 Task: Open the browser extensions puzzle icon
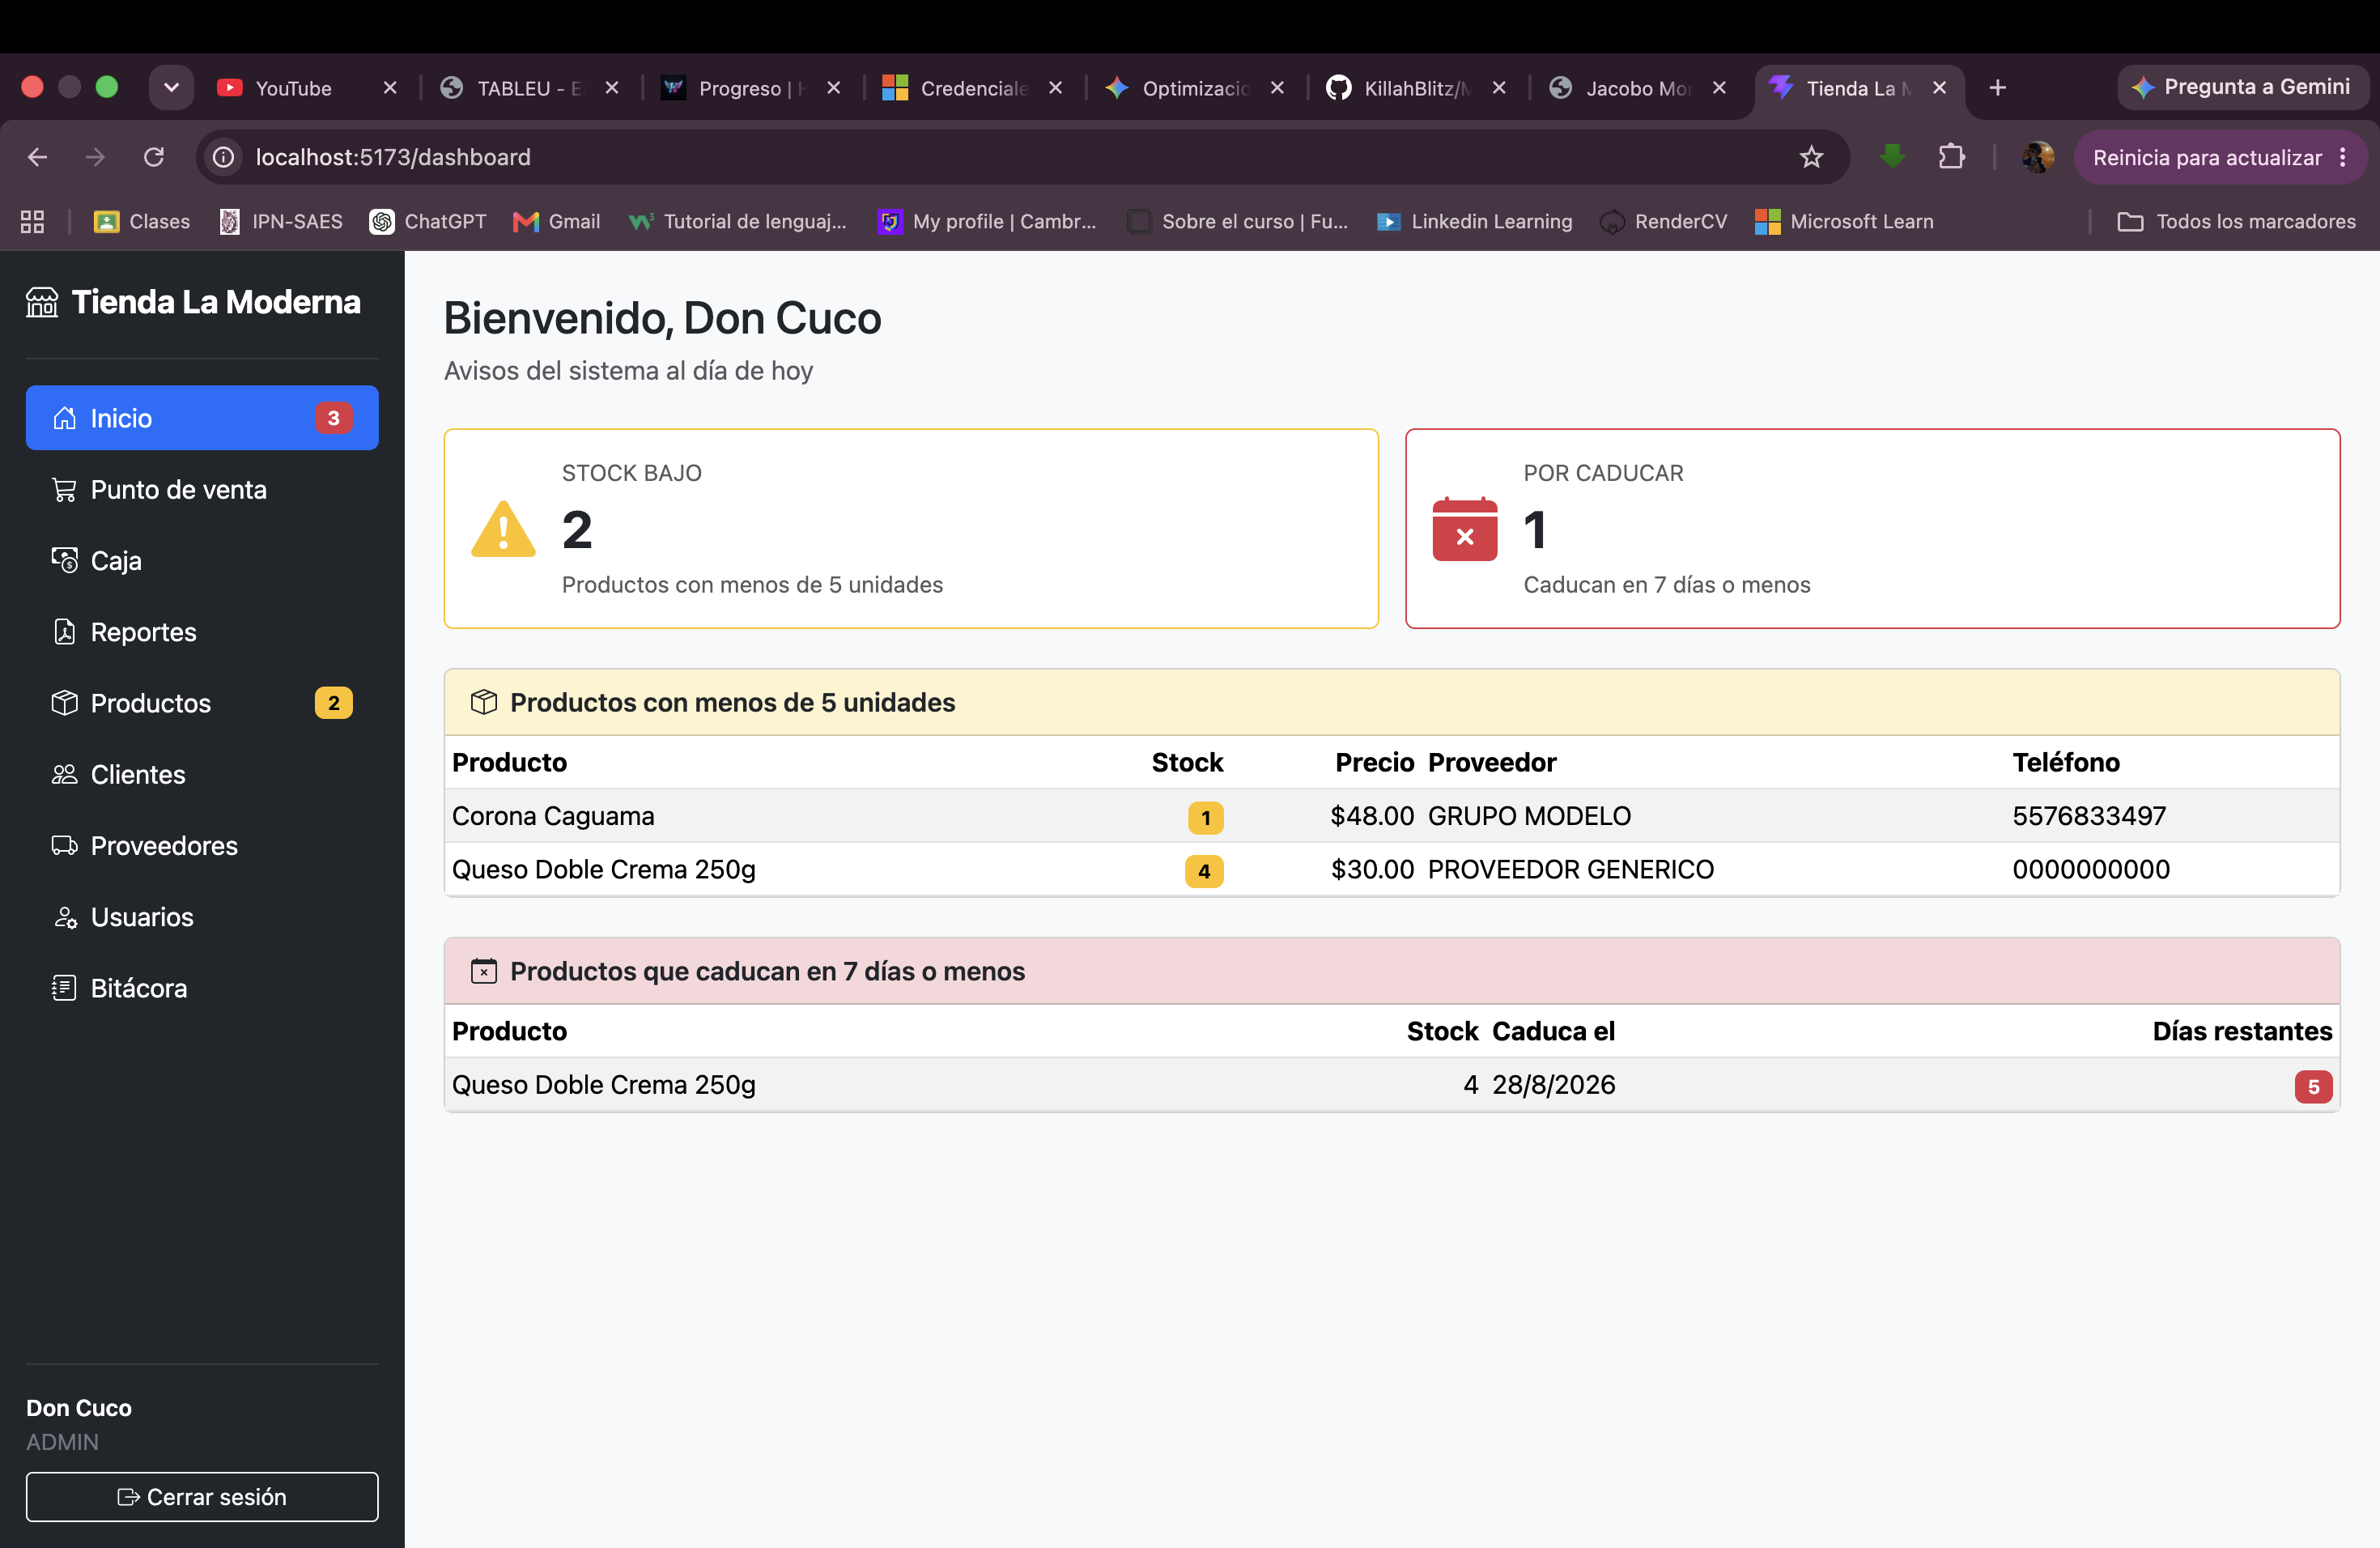[1951, 157]
